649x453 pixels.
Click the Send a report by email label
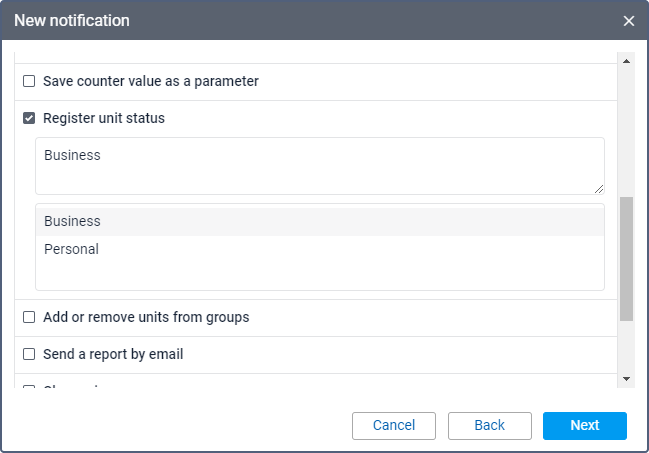pyautogui.click(x=113, y=354)
